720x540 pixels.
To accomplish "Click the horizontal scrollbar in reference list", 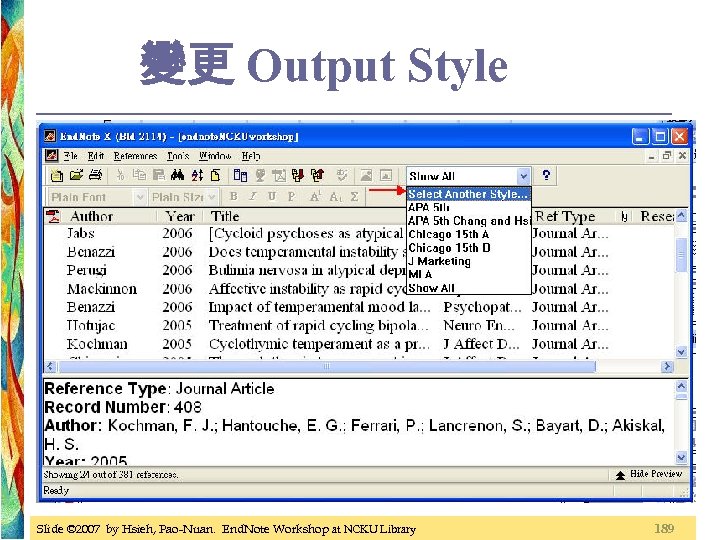I will 327,366.
